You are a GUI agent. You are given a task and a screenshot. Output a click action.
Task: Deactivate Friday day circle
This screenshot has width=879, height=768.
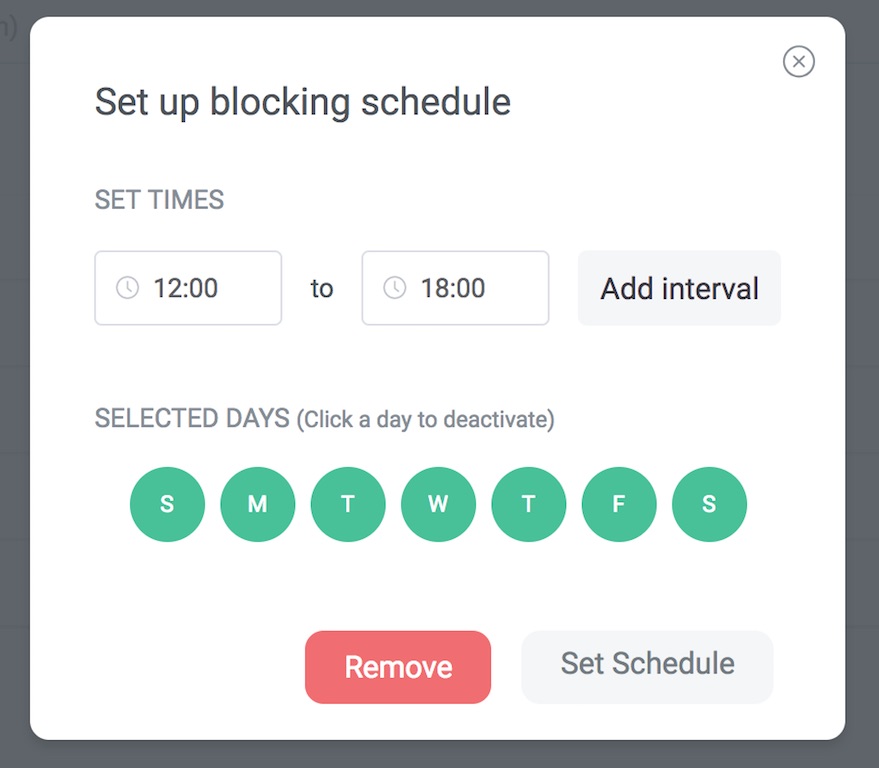(x=619, y=504)
